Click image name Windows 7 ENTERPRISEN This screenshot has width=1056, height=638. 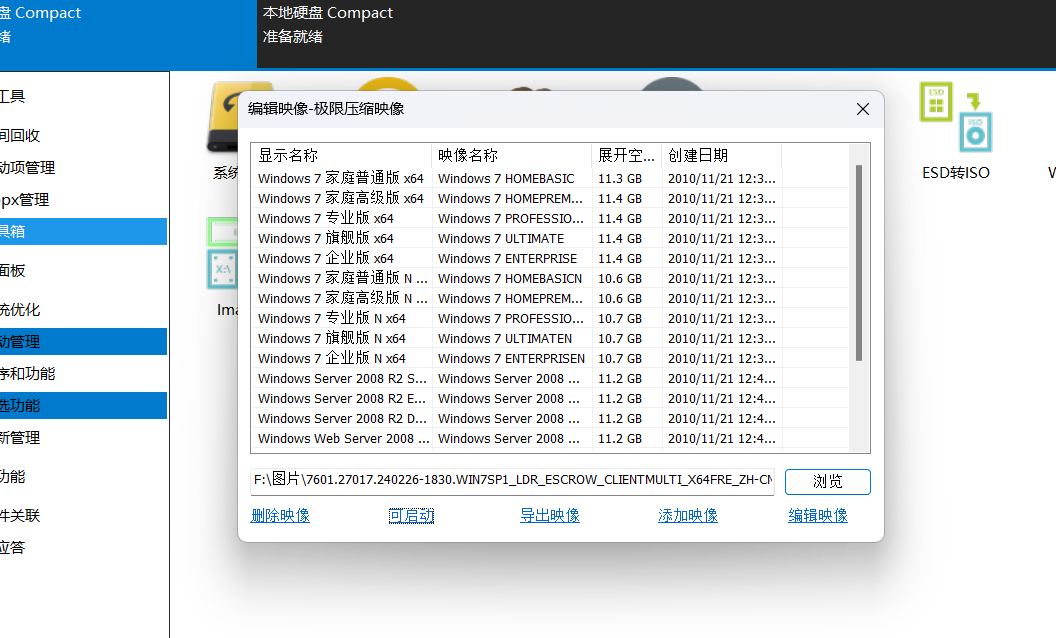point(511,358)
